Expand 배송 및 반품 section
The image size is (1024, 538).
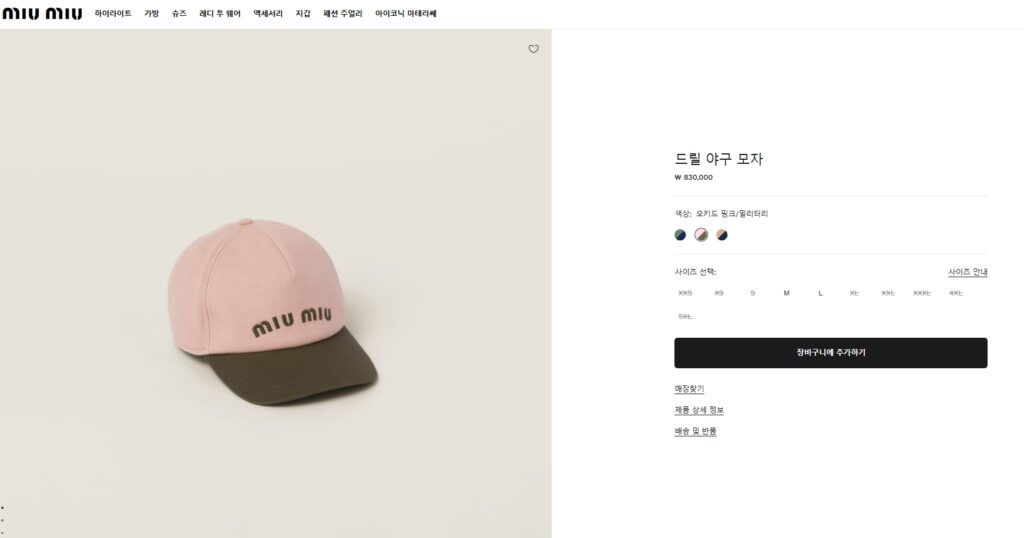695,431
